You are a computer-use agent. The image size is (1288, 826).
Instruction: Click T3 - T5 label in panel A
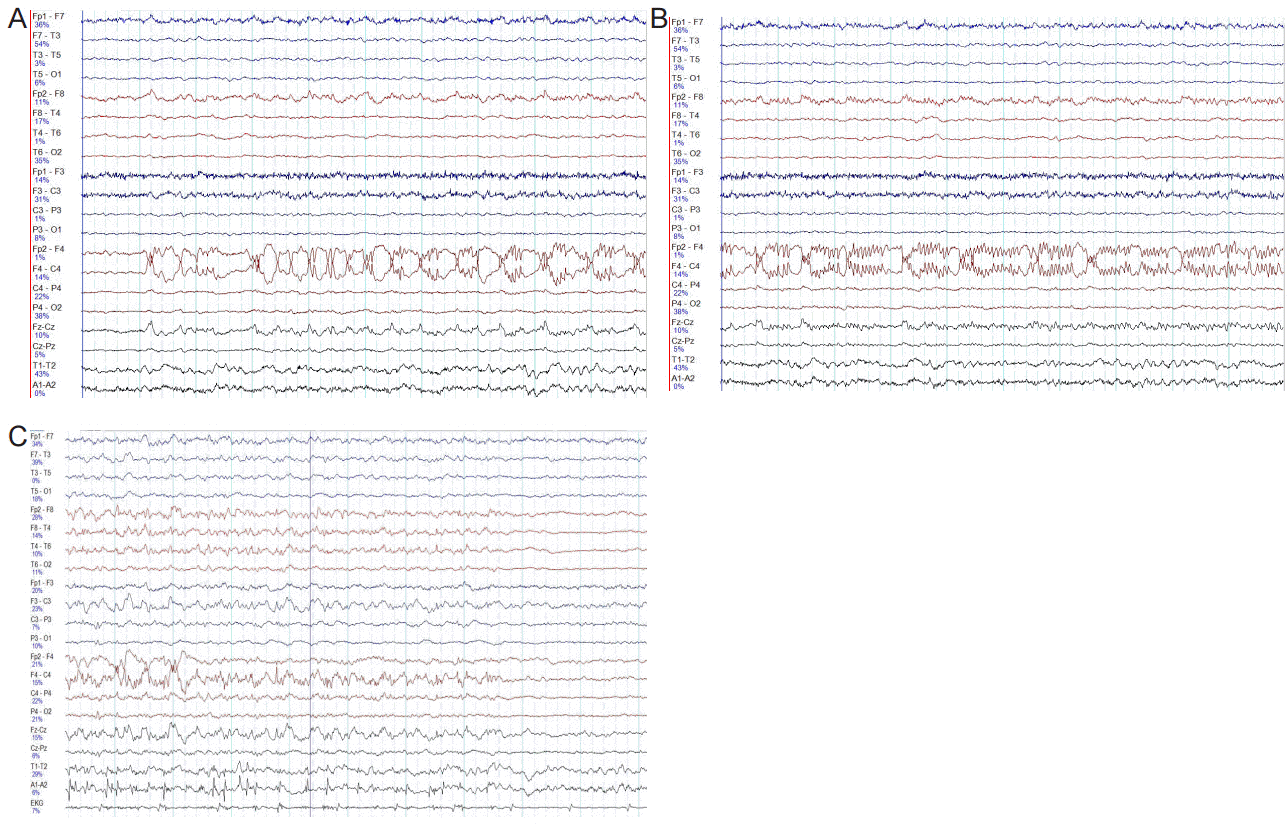pyautogui.click(x=47, y=55)
